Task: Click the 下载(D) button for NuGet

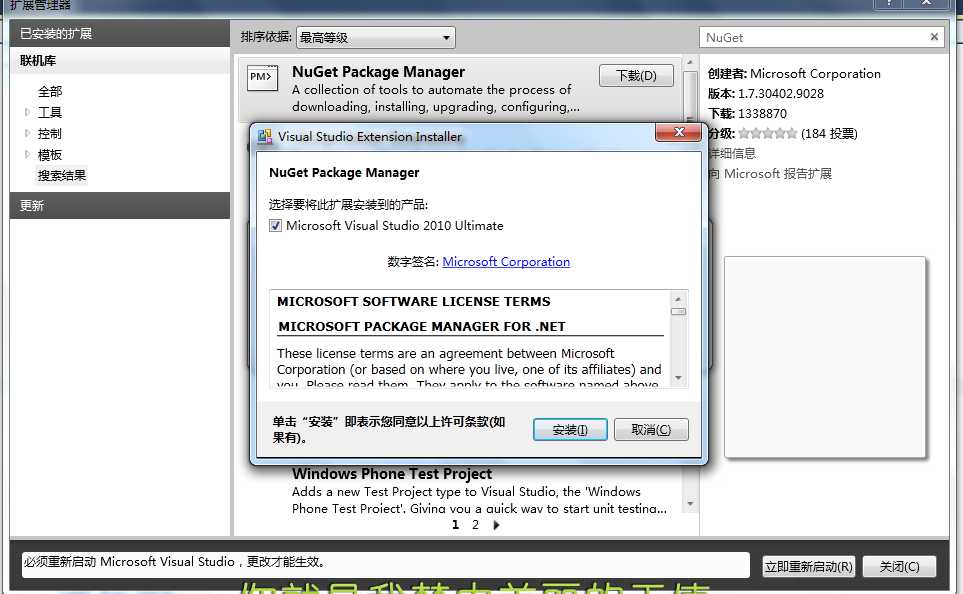Action: pos(636,76)
